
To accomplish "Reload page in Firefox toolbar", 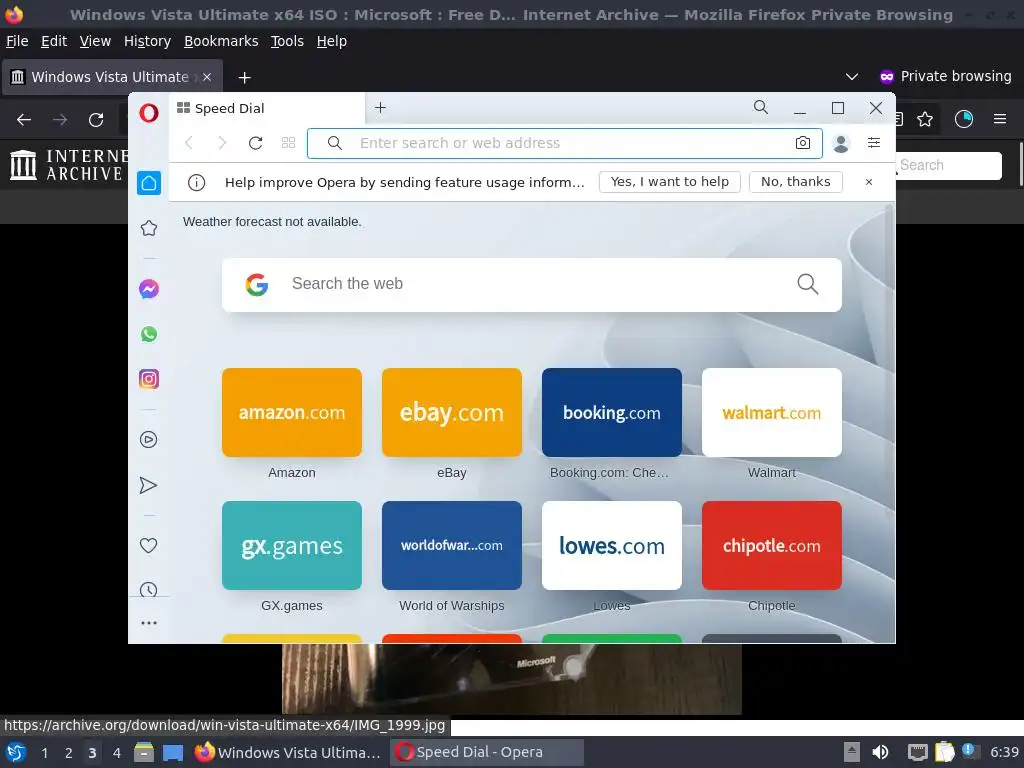I will pyautogui.click(x=96, y=120).
